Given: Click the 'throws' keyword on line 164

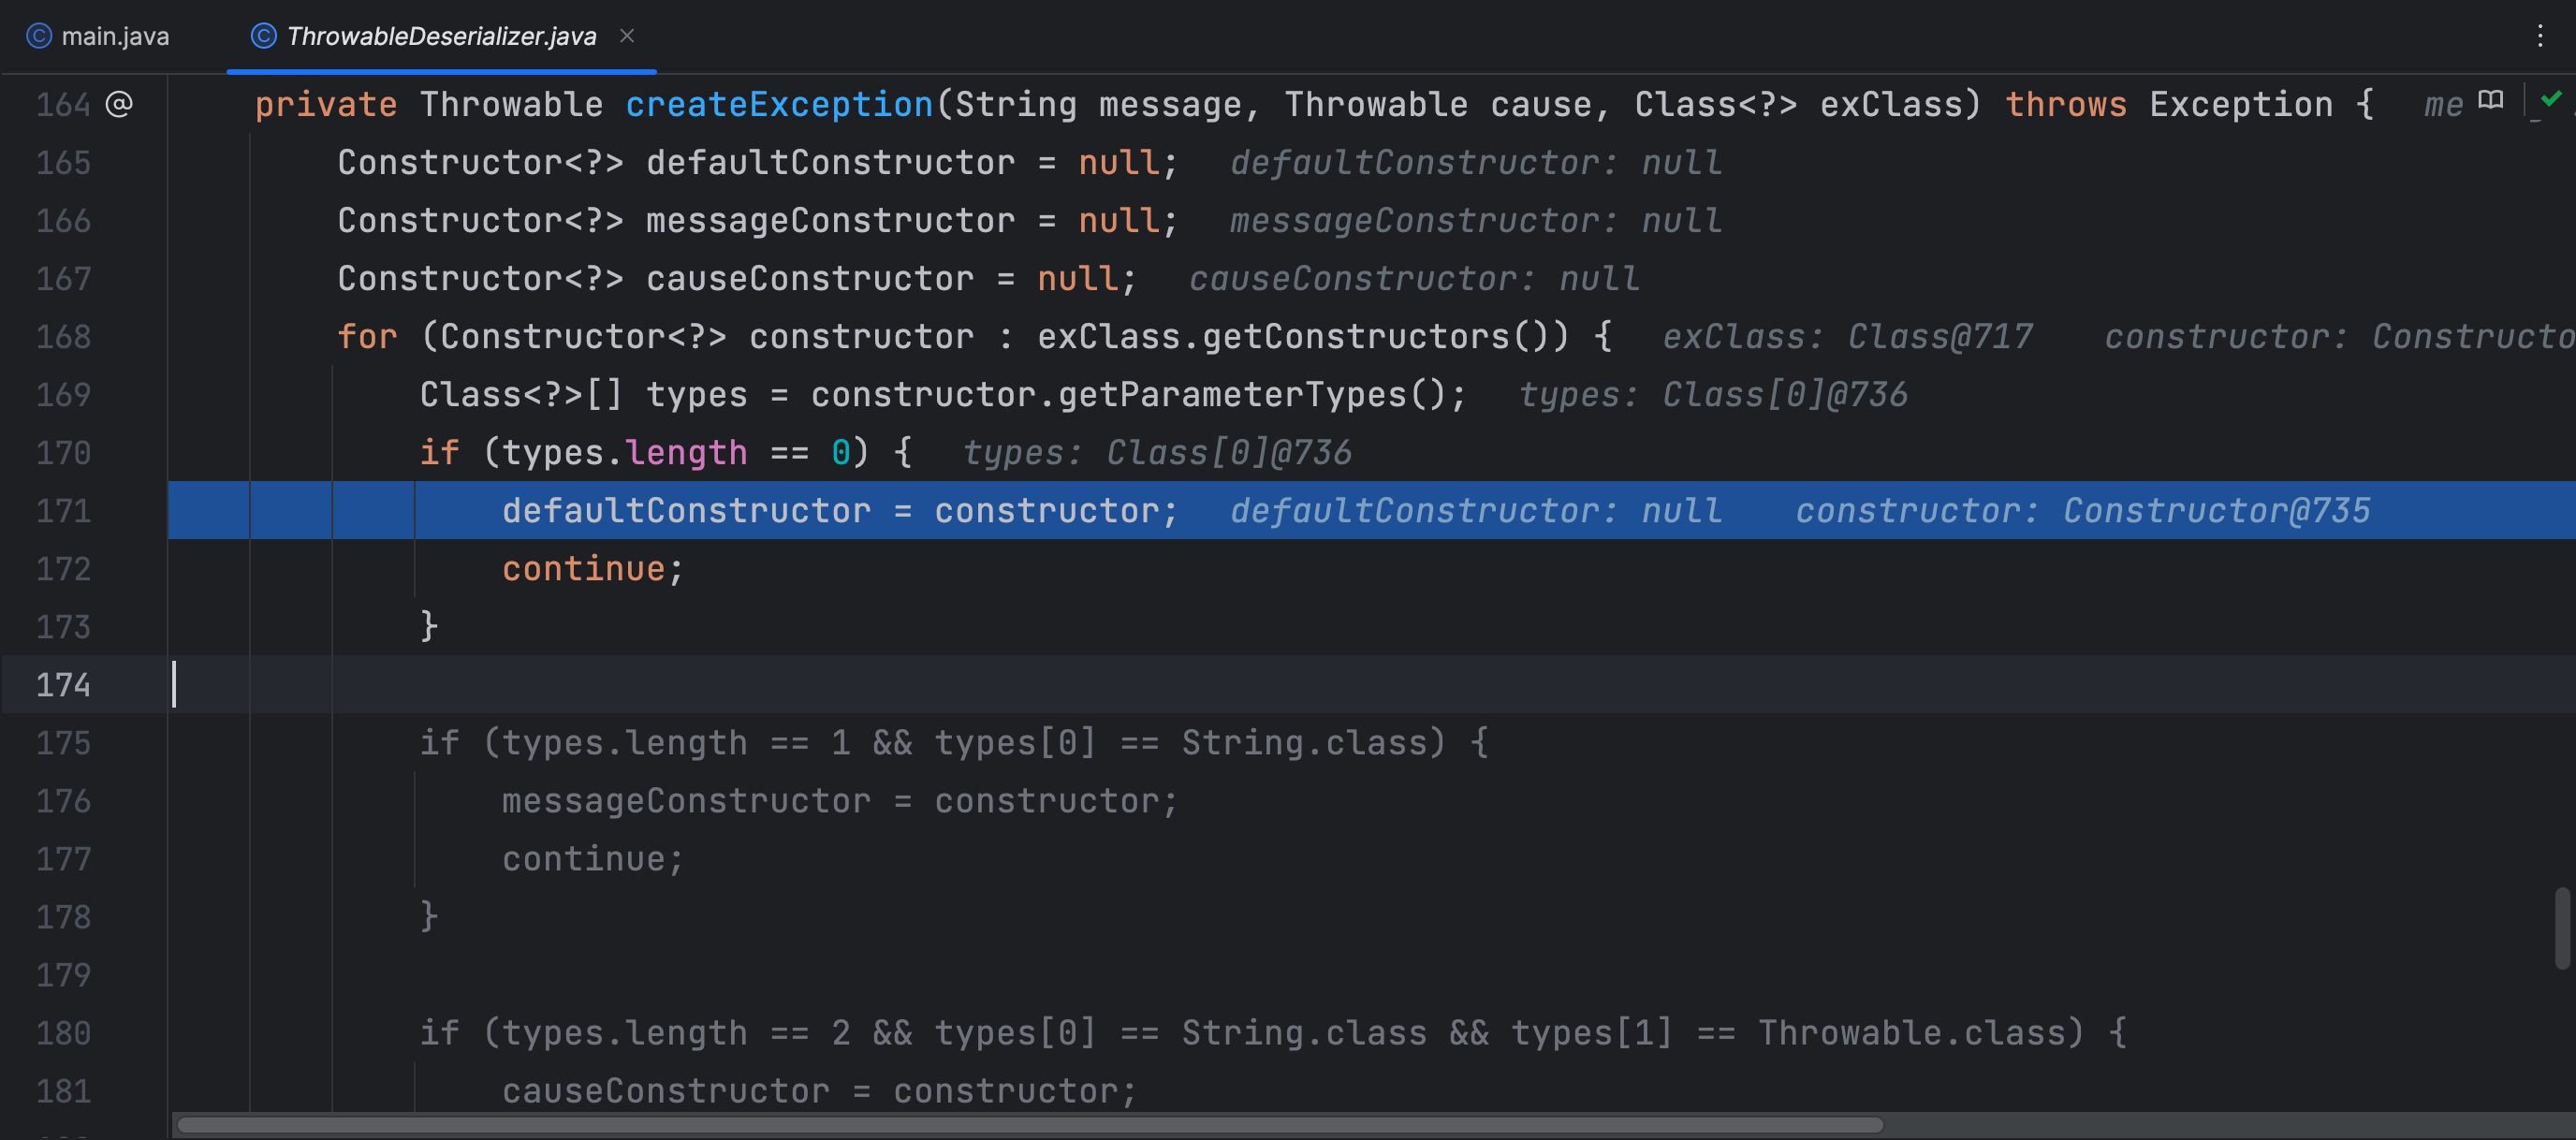Looking at the screenshot, I should pyautogui.click(x=2066, y=105).
